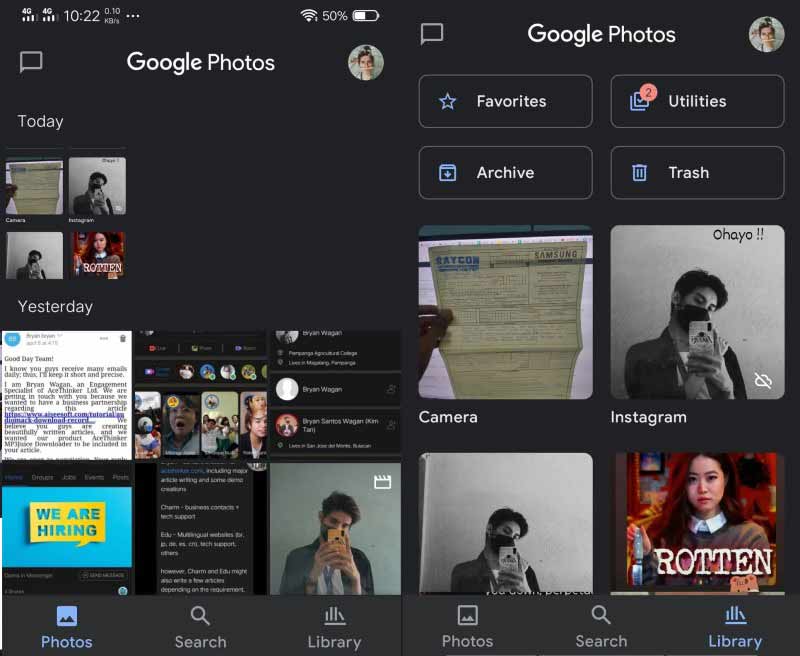Open the Instagram album
Viewport: 800px width, 656px height.
[x=697, y=313]
